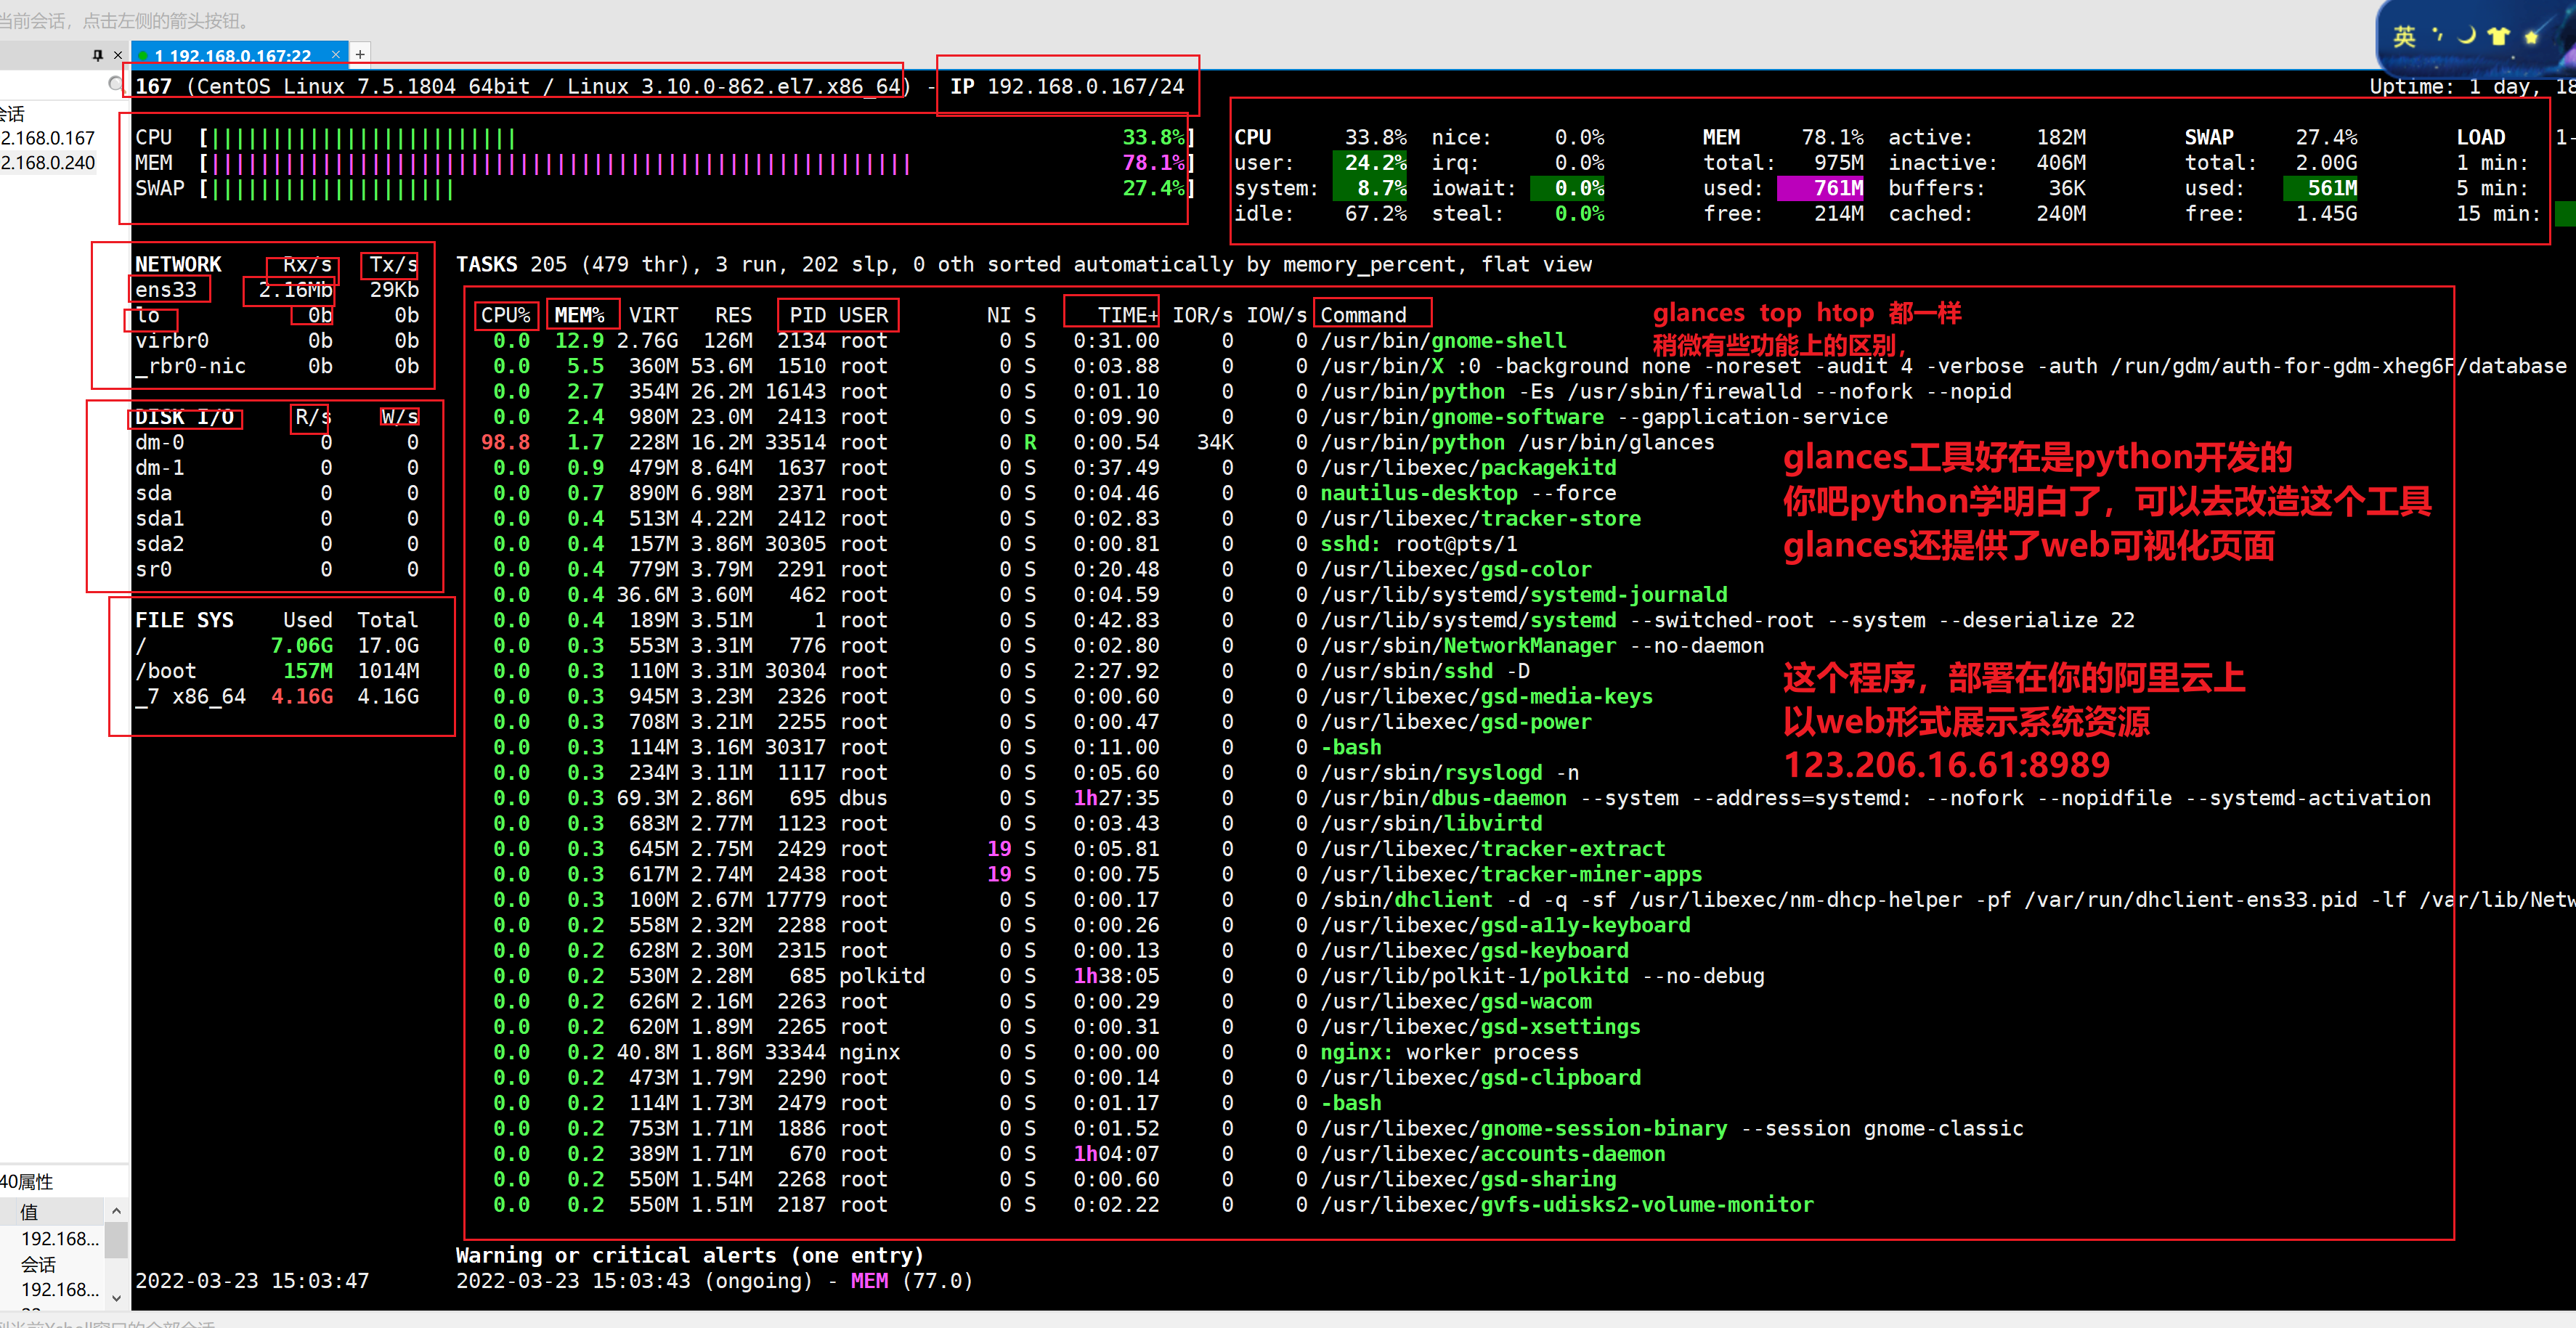
Task: Click the MEM (77.0) alert entry
Action: click(911, 1281)
